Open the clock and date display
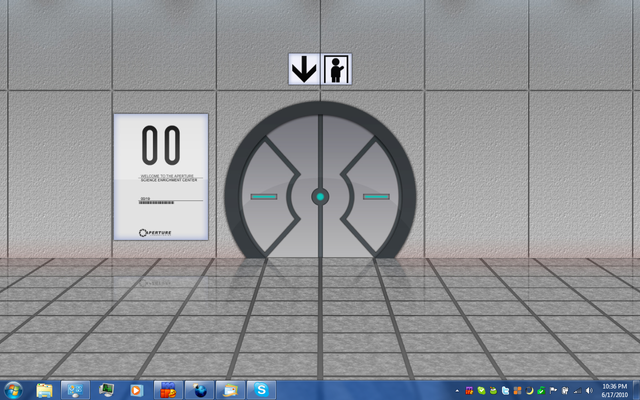This screenshot has height=400, width=640. coord(615,391)
